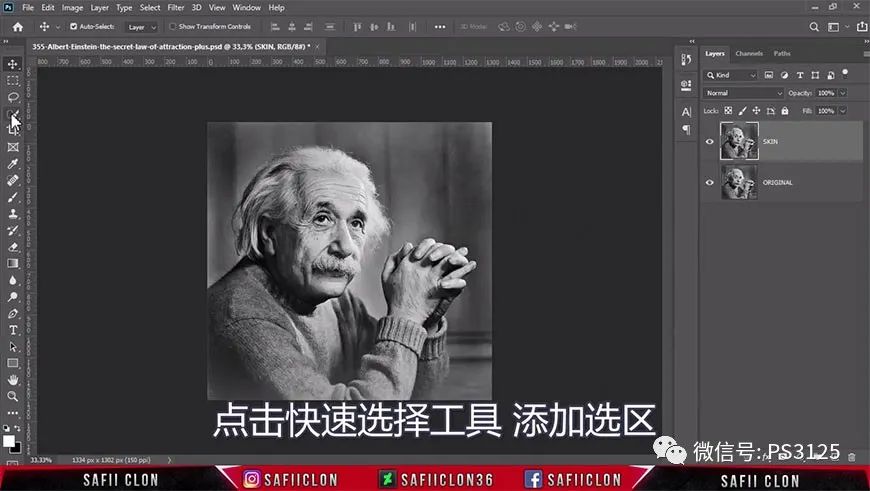Open the Filter menu

(176, 8)
